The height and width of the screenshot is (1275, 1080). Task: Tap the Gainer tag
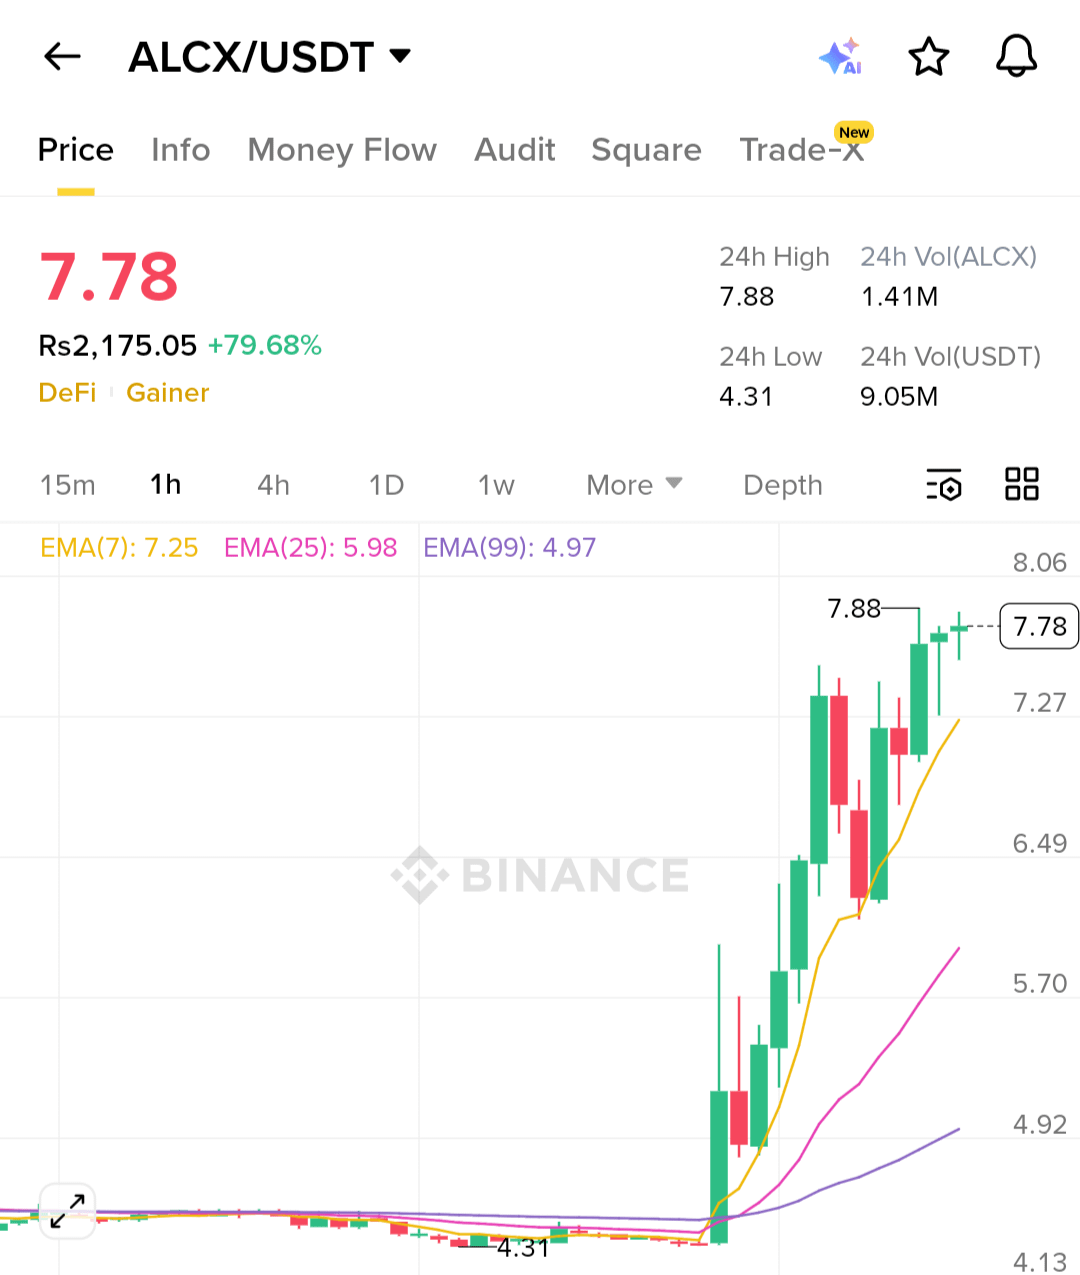coord(168,392)
